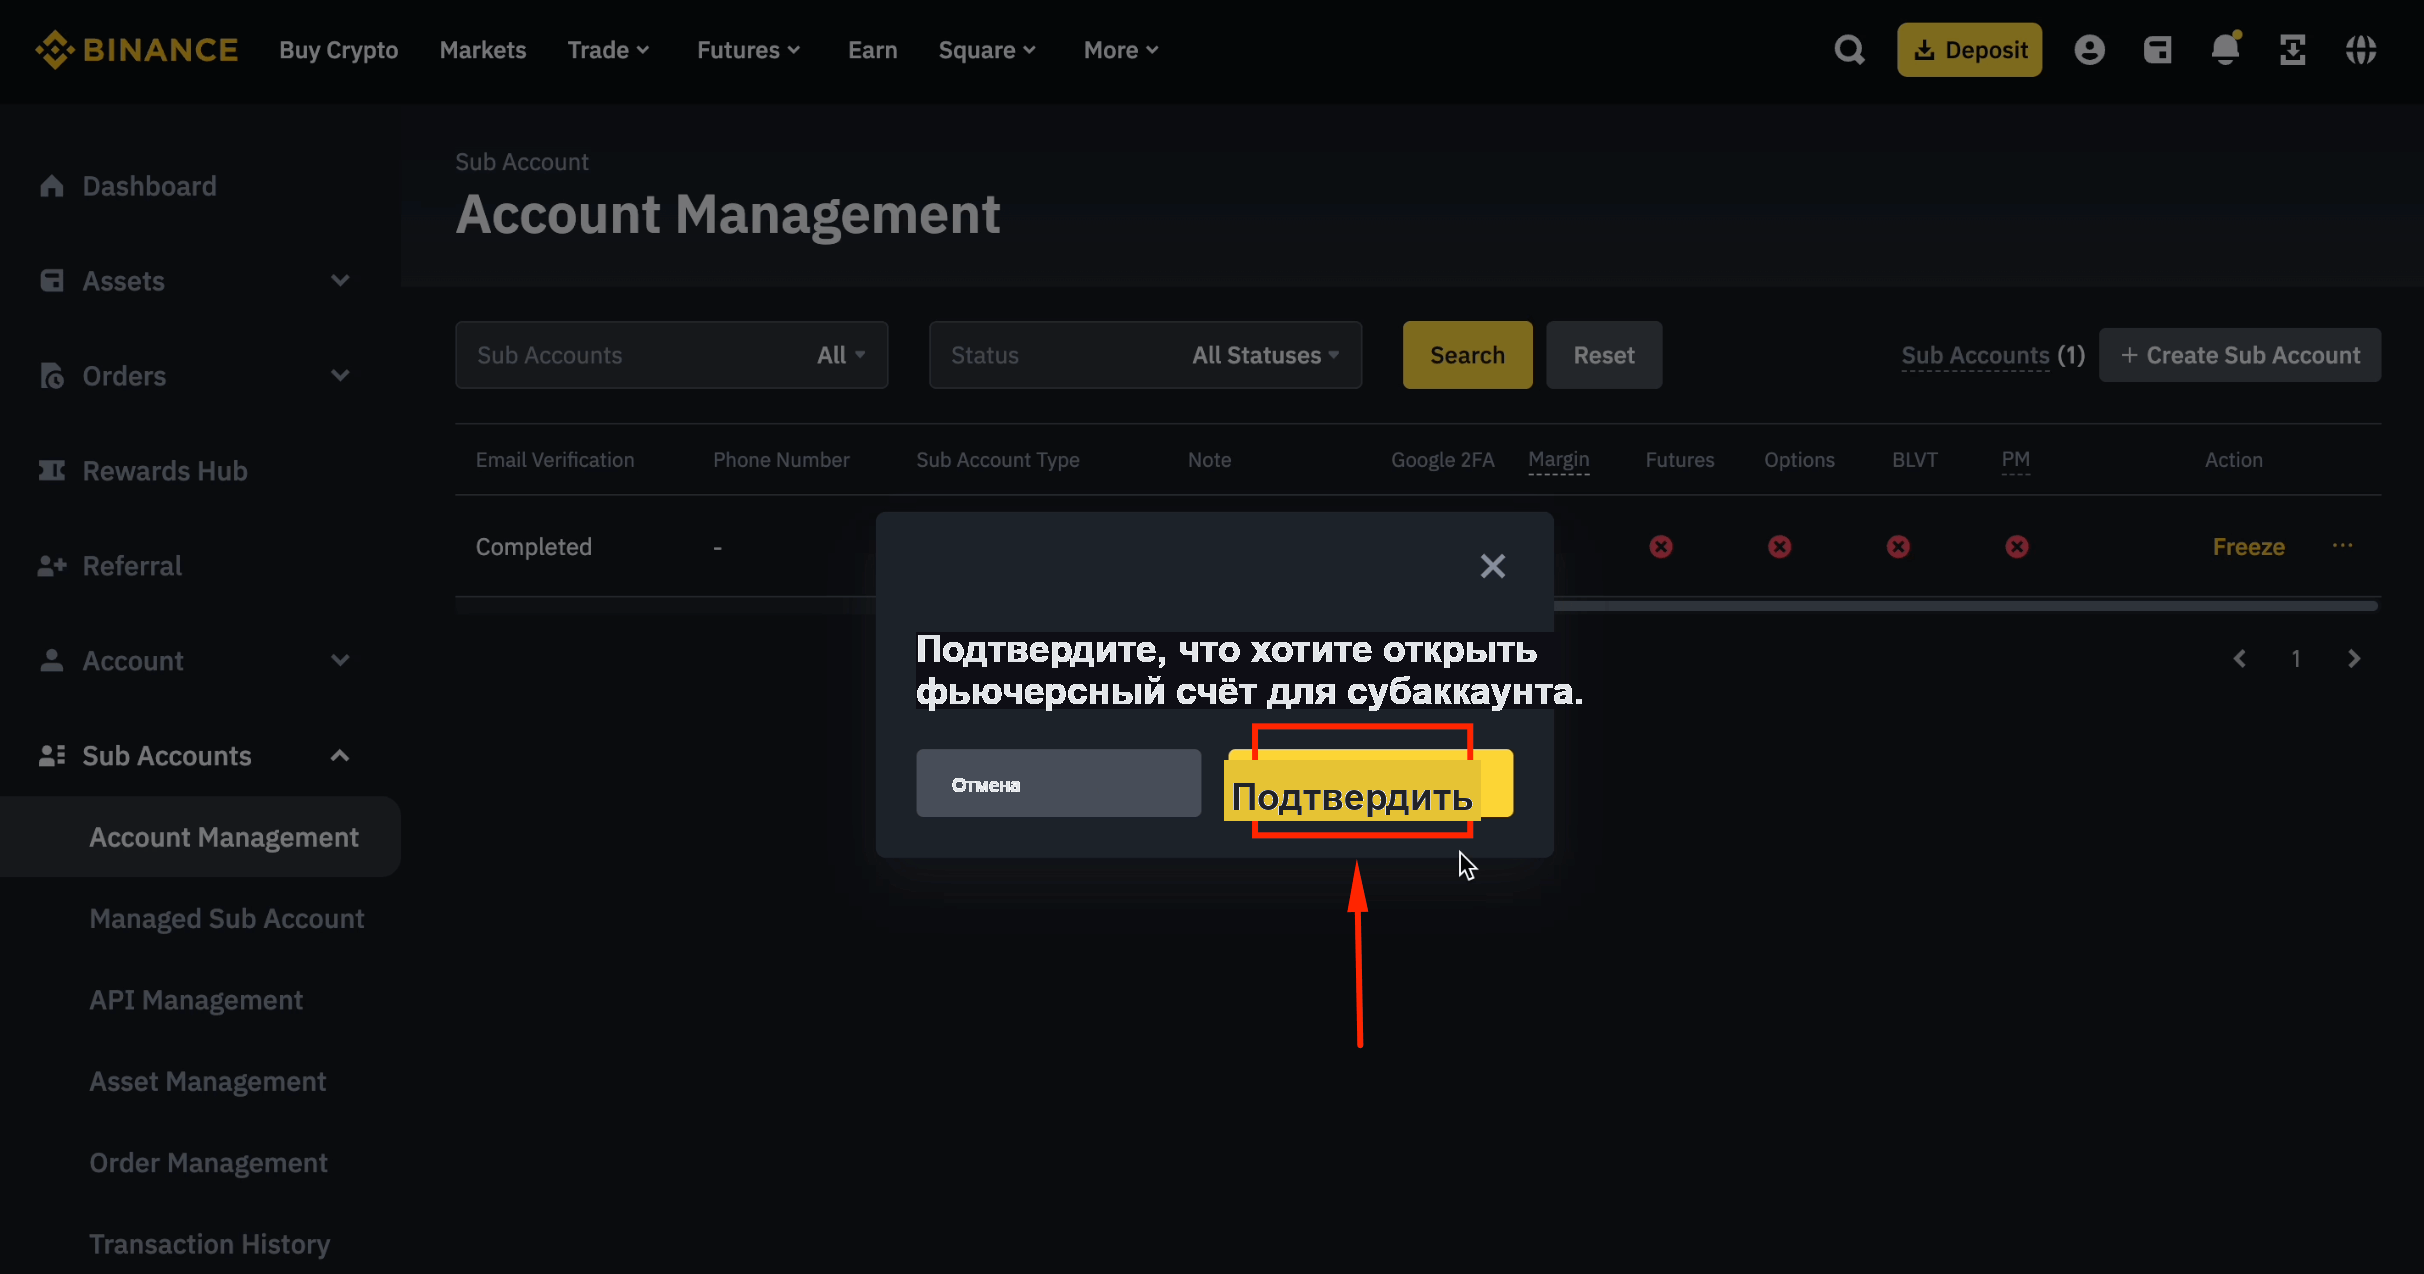Open the search magnifier icon
This screenshot has height=1274, width=2424.
pyautogui.click(x=1849, y=50)
